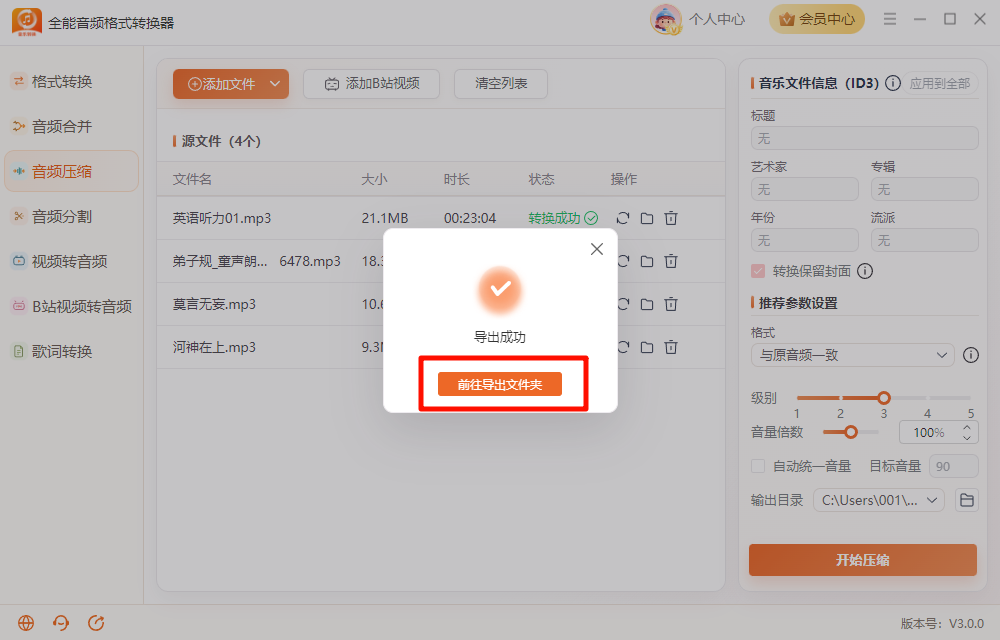Open folder icon for the 弟子规 file
Screen dimensions: 1000x640
tap(647, 261)
